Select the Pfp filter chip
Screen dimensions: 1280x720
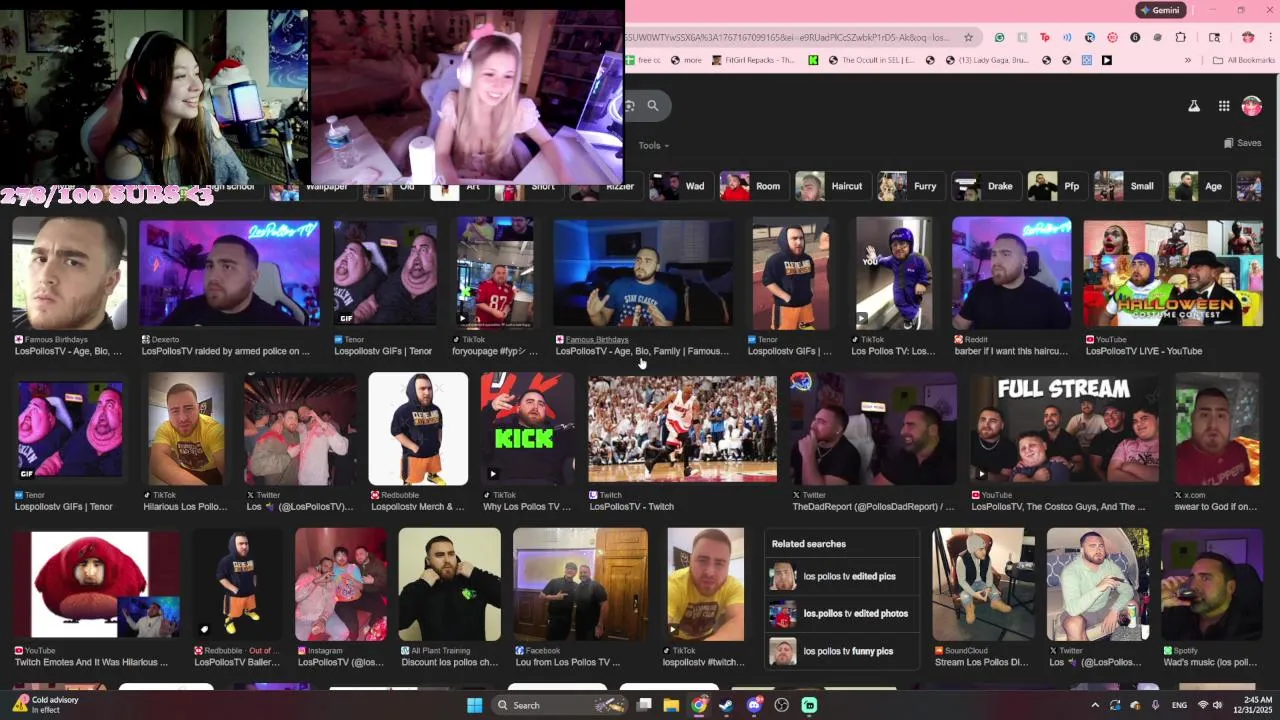click(1057, 186)
